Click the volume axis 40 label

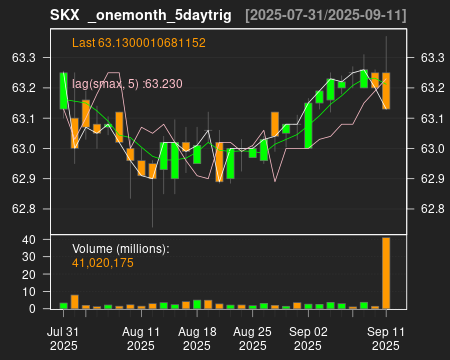[x=29, y=240]
